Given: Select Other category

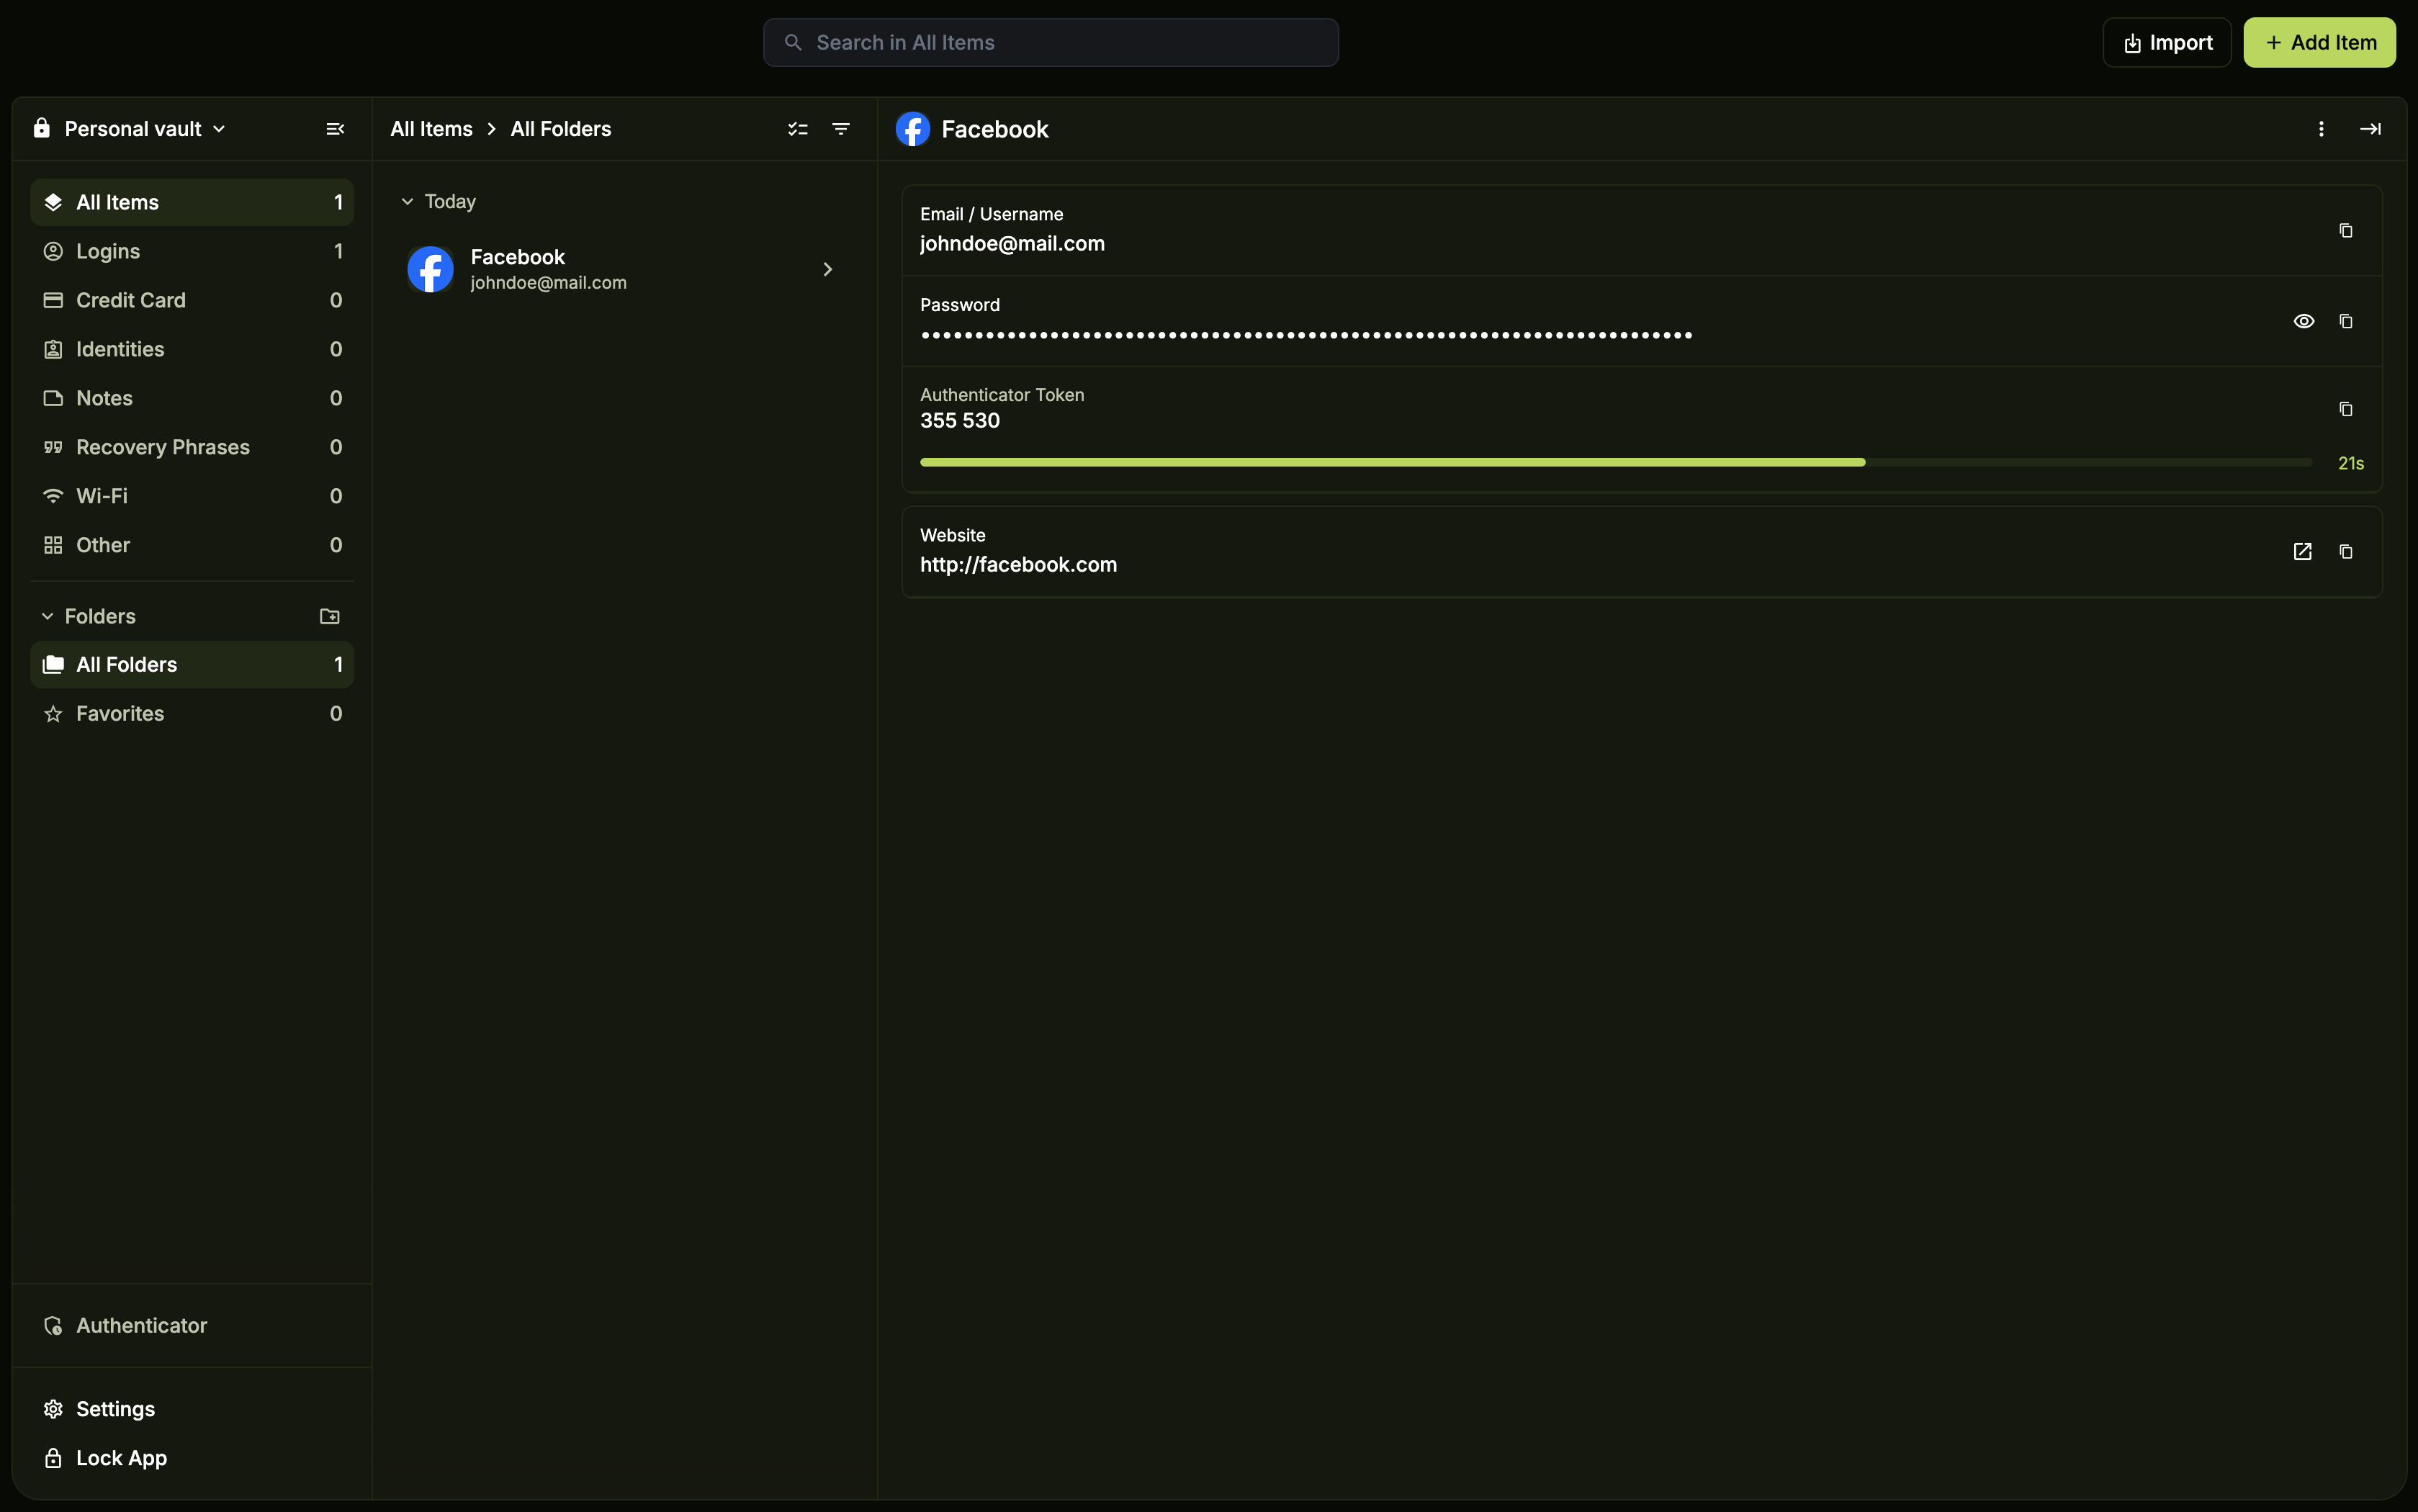Looking at the screenshot, I should click(192, 545).
